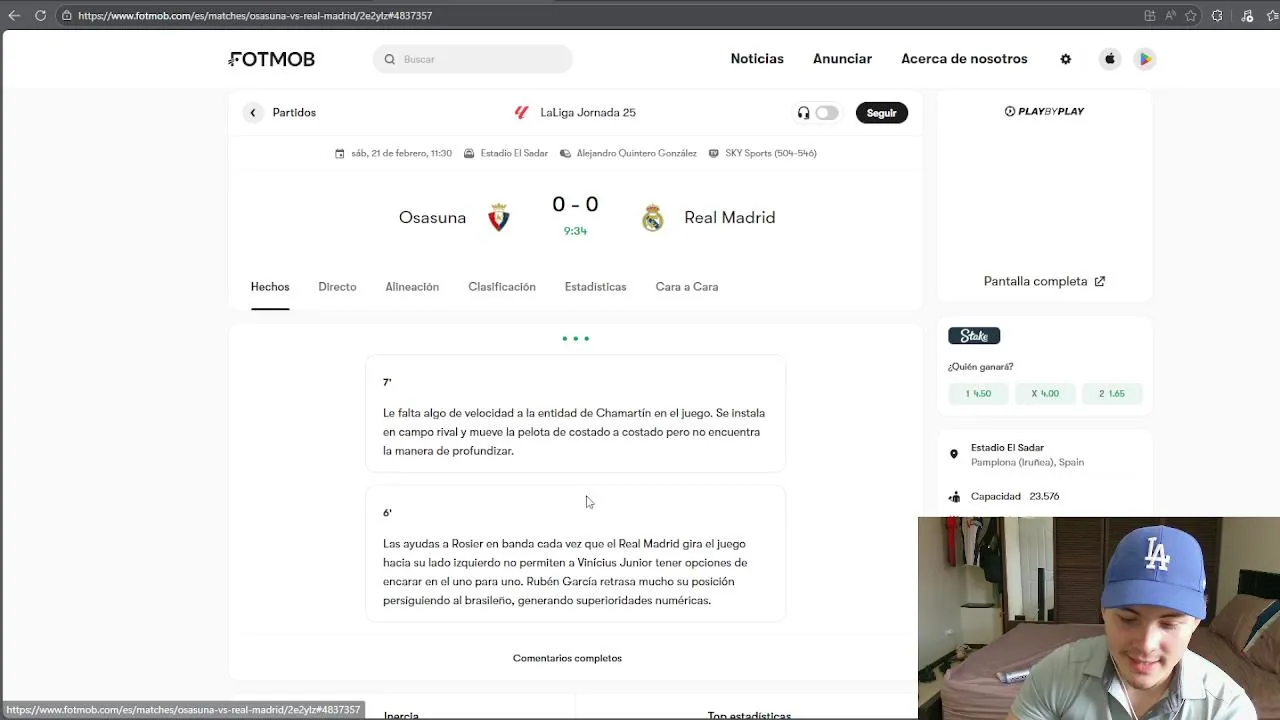Click the 7' commentary card

tap(575, 413)
